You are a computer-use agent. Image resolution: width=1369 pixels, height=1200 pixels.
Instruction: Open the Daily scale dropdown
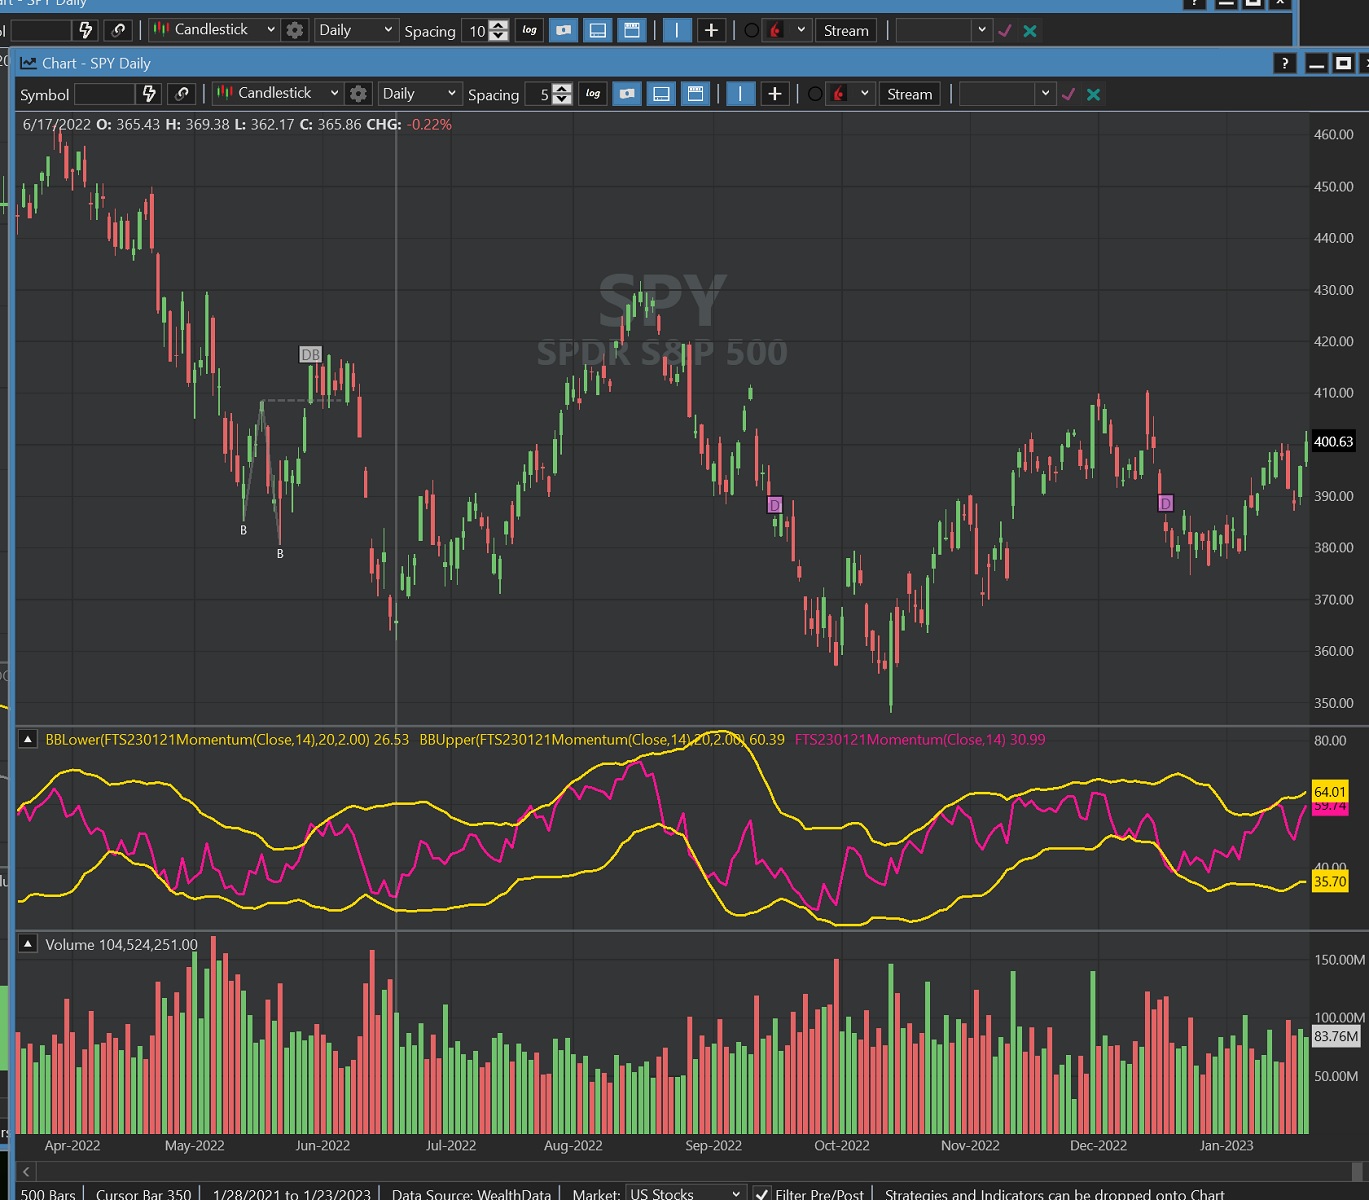418,93
